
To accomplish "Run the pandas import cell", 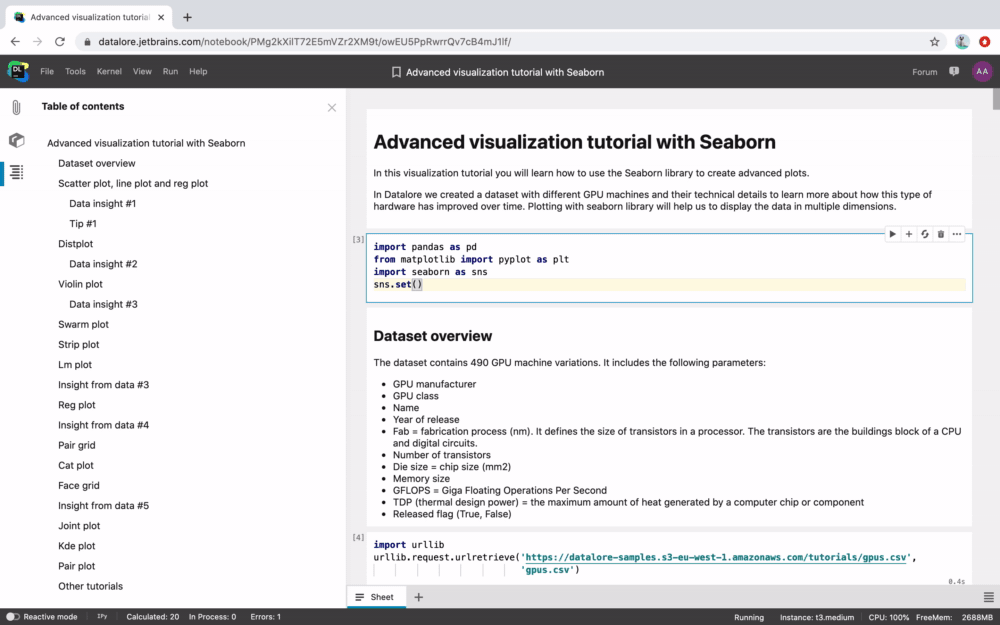I will tap(892, 234).
